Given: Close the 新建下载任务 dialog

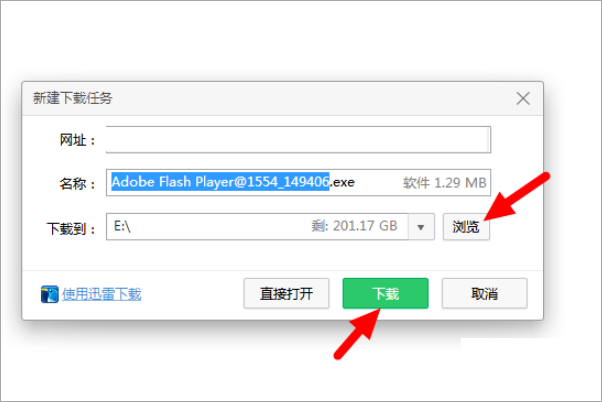Looking at the screenshot, I should click(x=523, y=98).
